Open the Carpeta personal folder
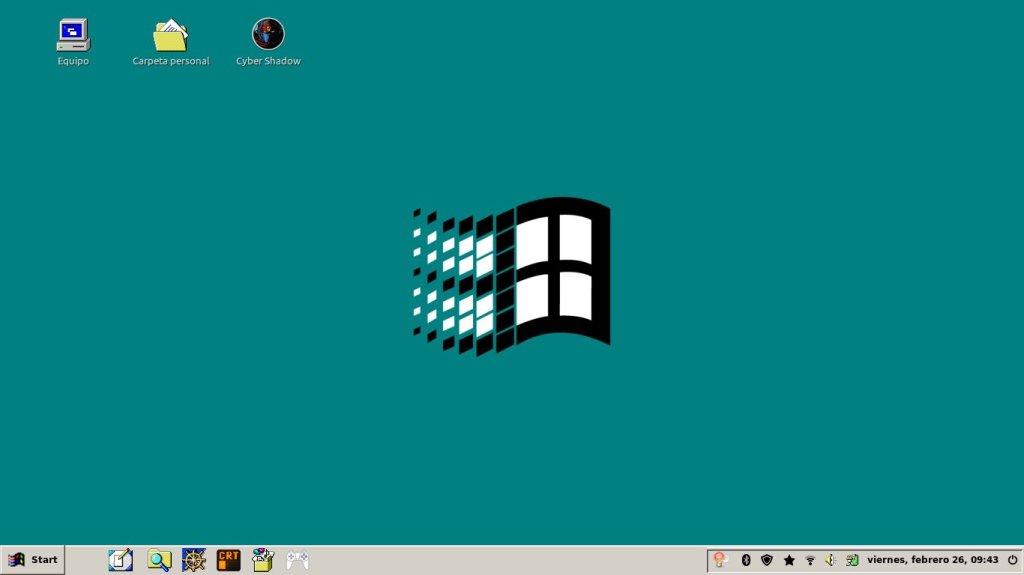Viewport: 1024px width, 575px height. coord(171,35)
